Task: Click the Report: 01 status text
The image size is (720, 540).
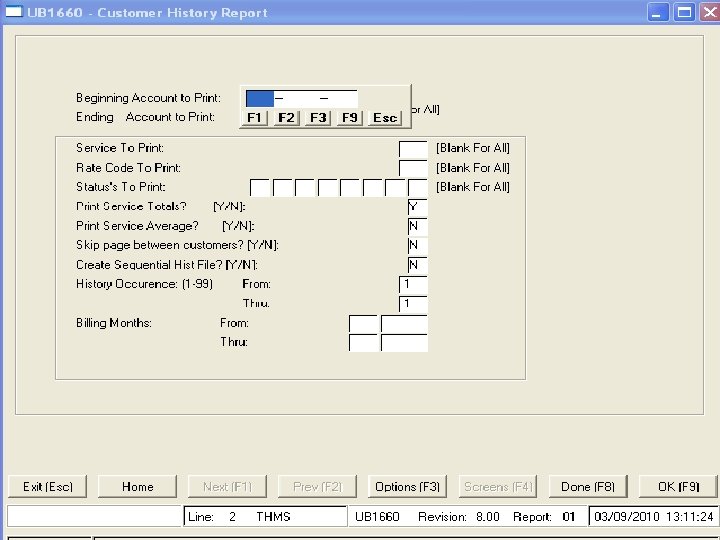Action: [544, 517]
